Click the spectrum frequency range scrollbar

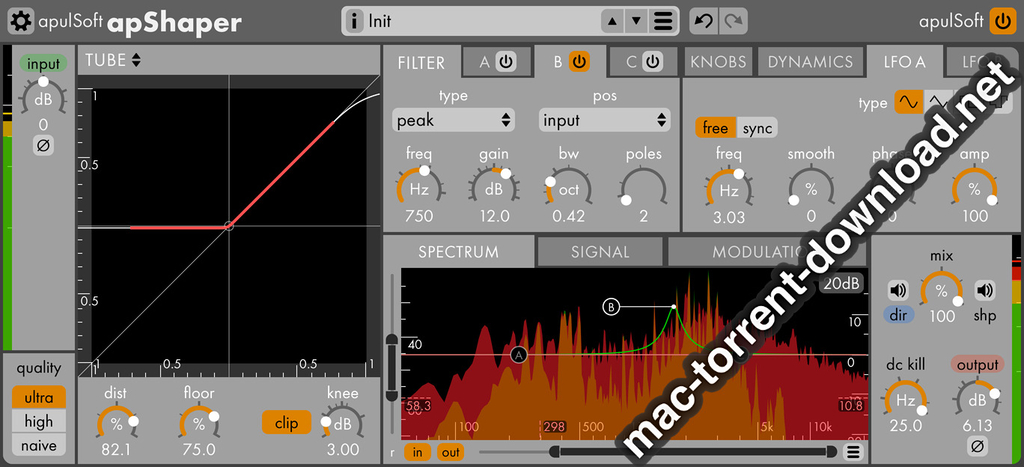694,451
